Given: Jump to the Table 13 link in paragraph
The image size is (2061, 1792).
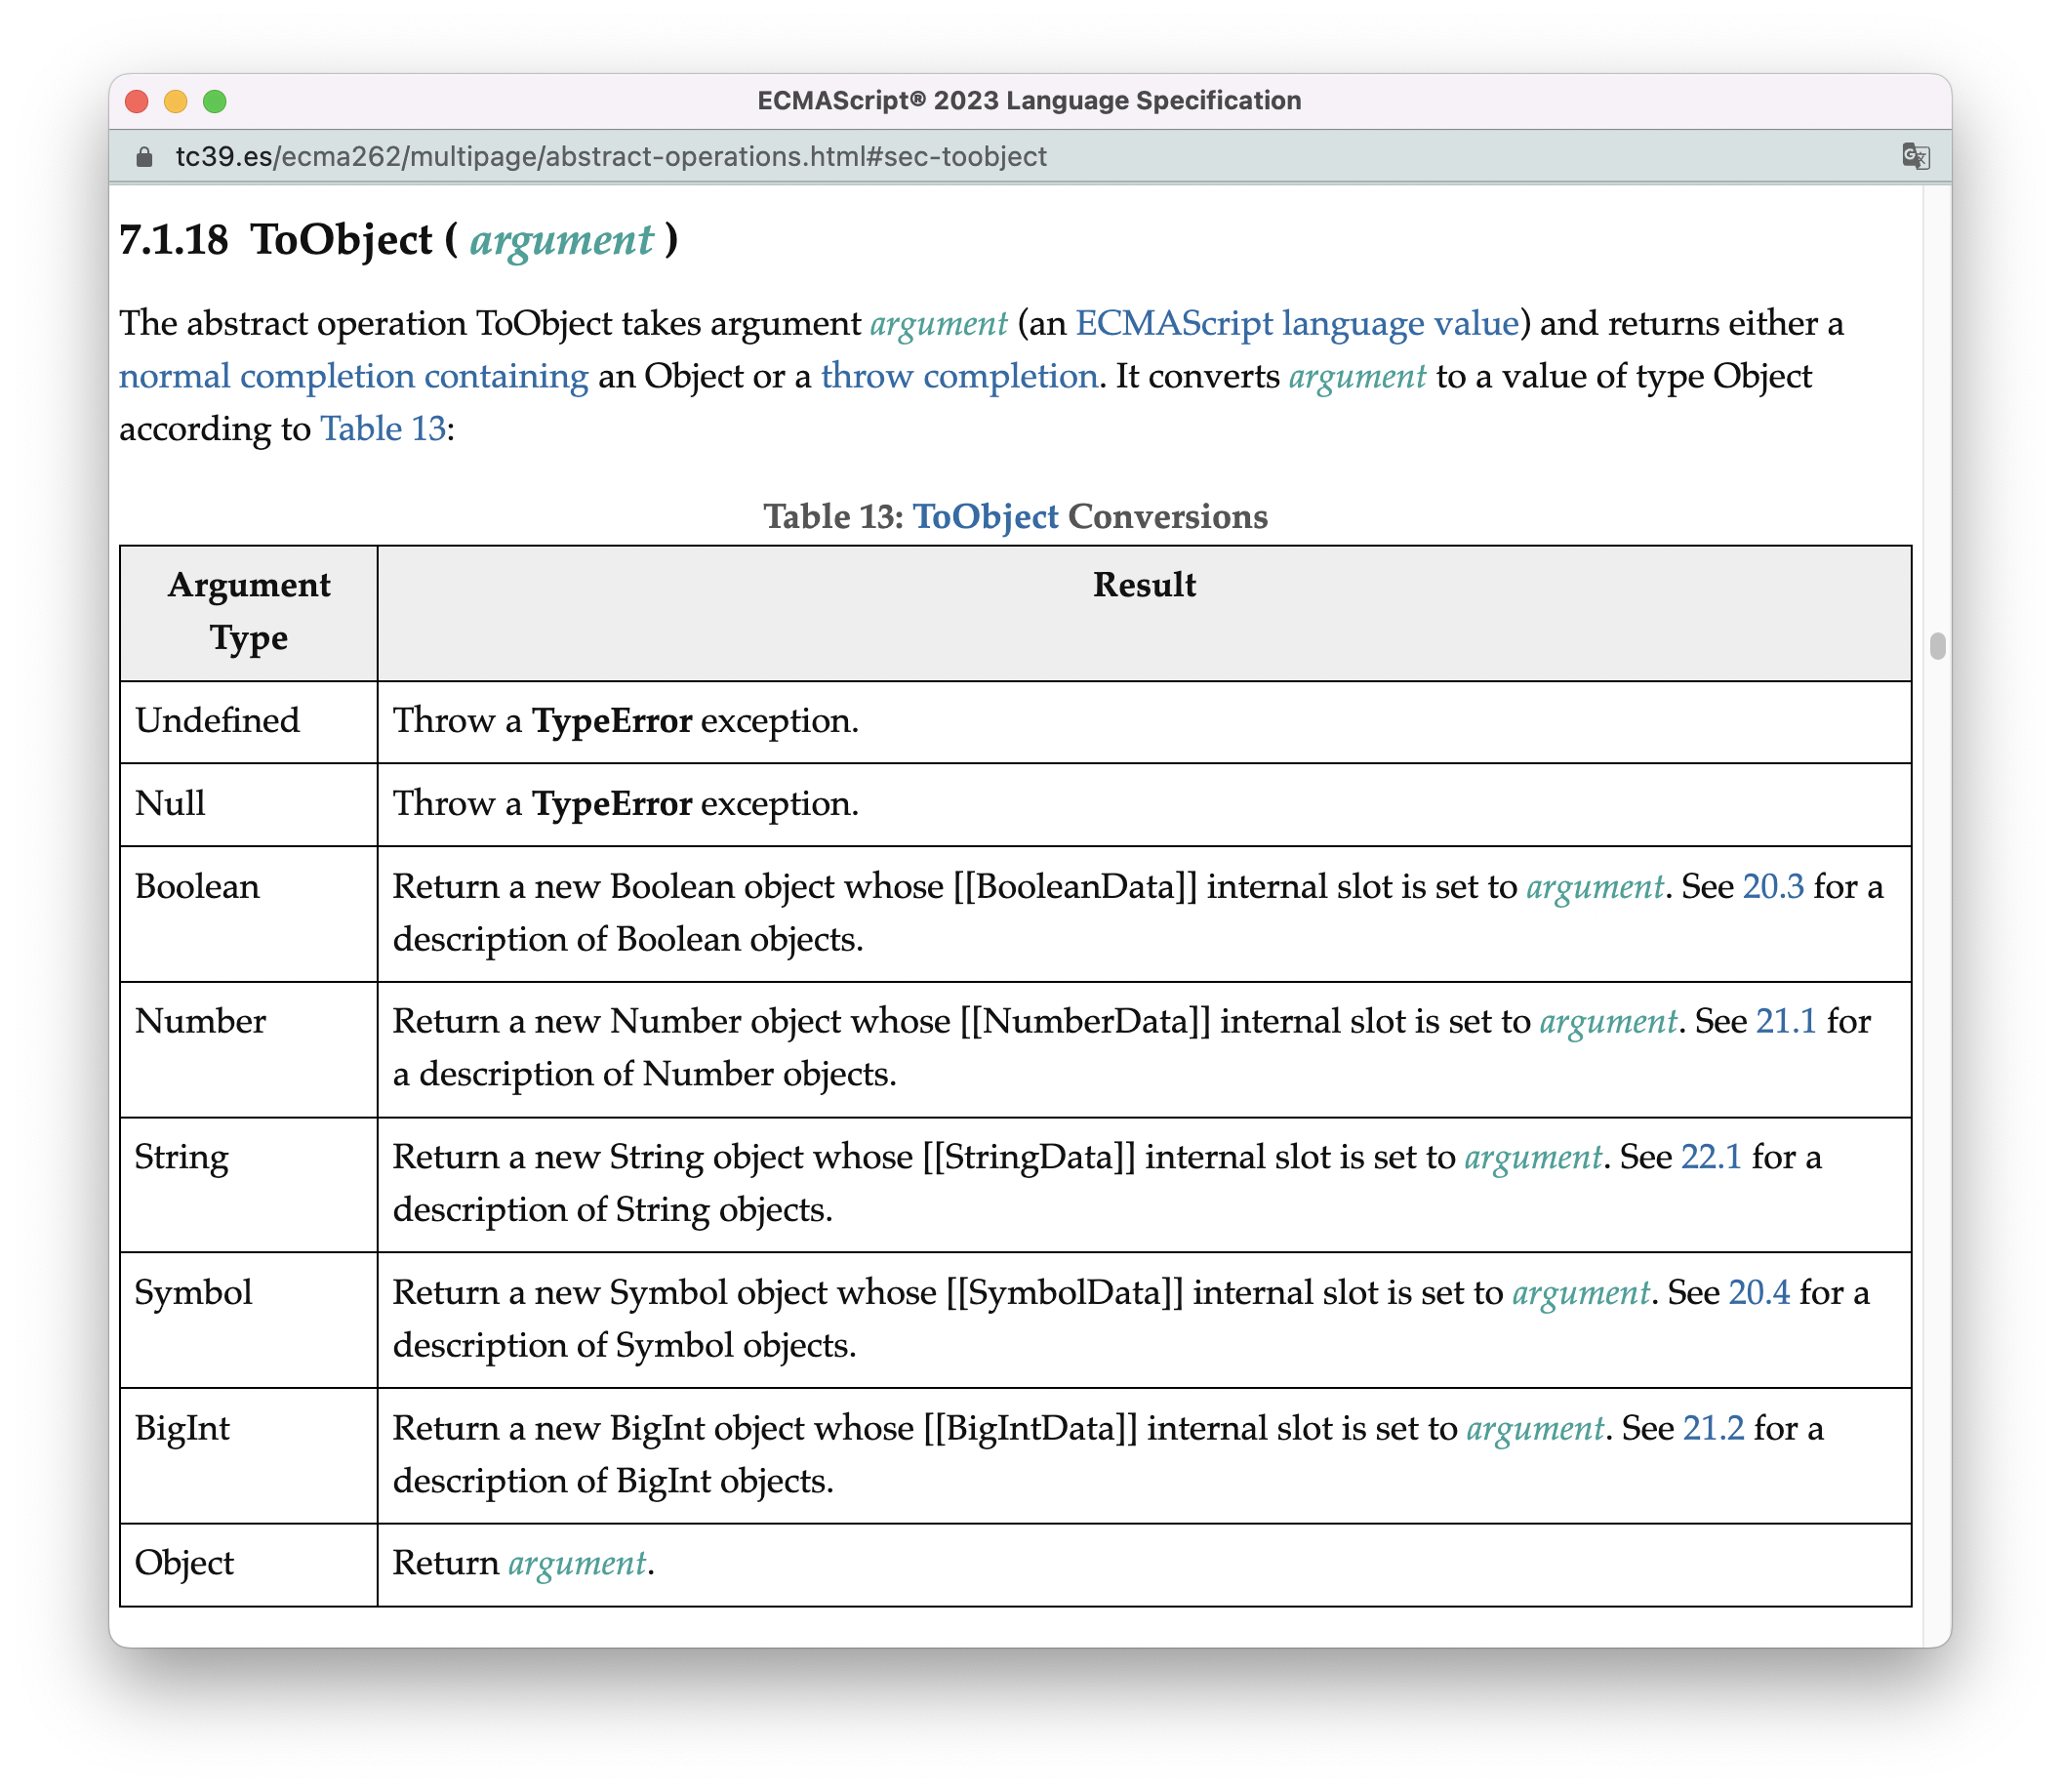Looking at the screenshot, I should point(382,429).
